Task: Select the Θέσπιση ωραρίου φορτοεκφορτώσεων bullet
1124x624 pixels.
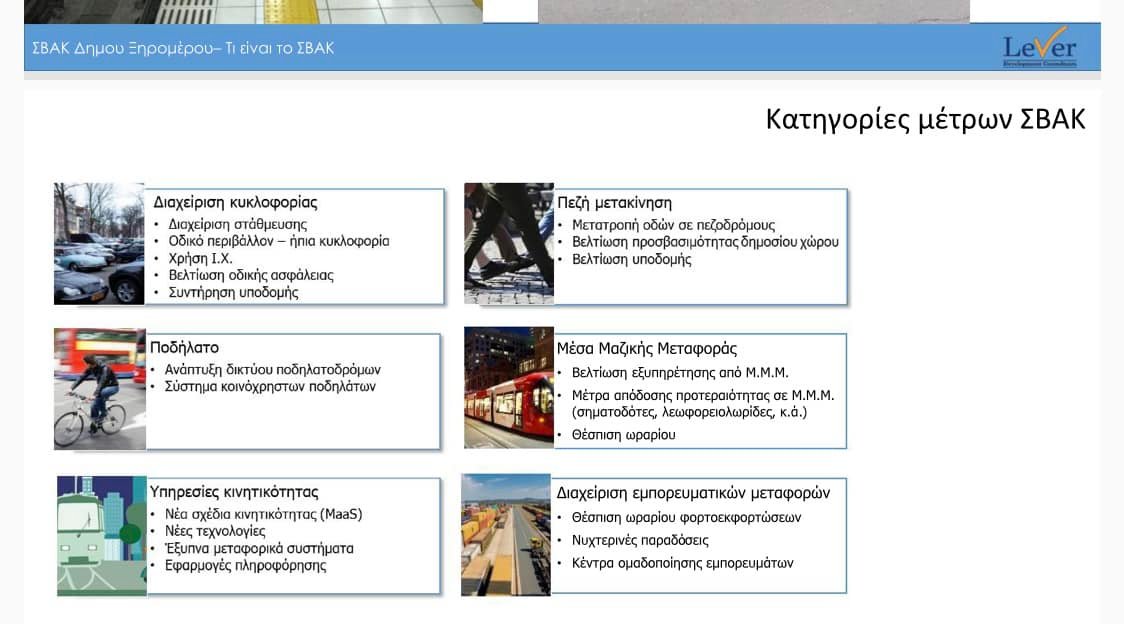Action: click(x=686, y=517)
